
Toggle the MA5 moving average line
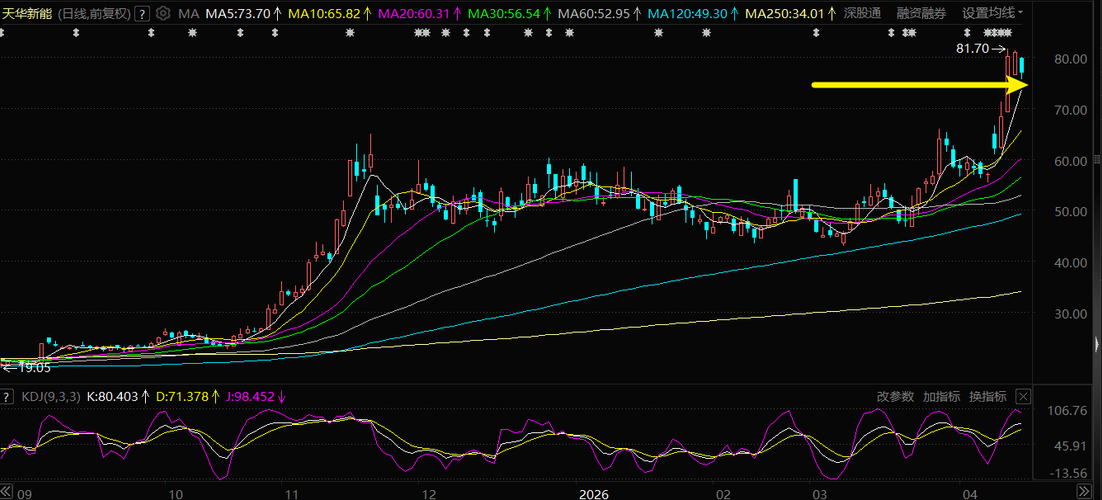pos(242,13)
